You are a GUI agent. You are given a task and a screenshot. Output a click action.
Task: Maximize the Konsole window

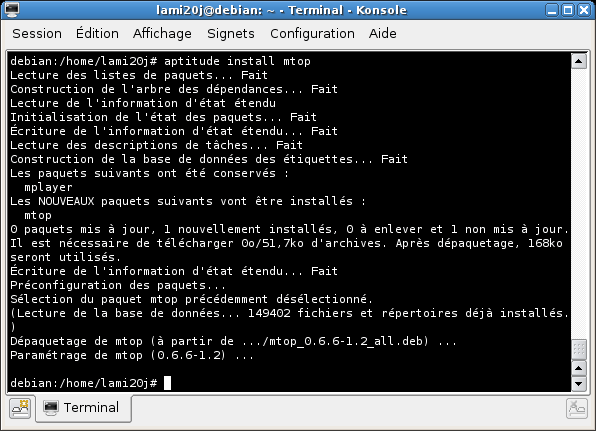(x=568, y=10)
